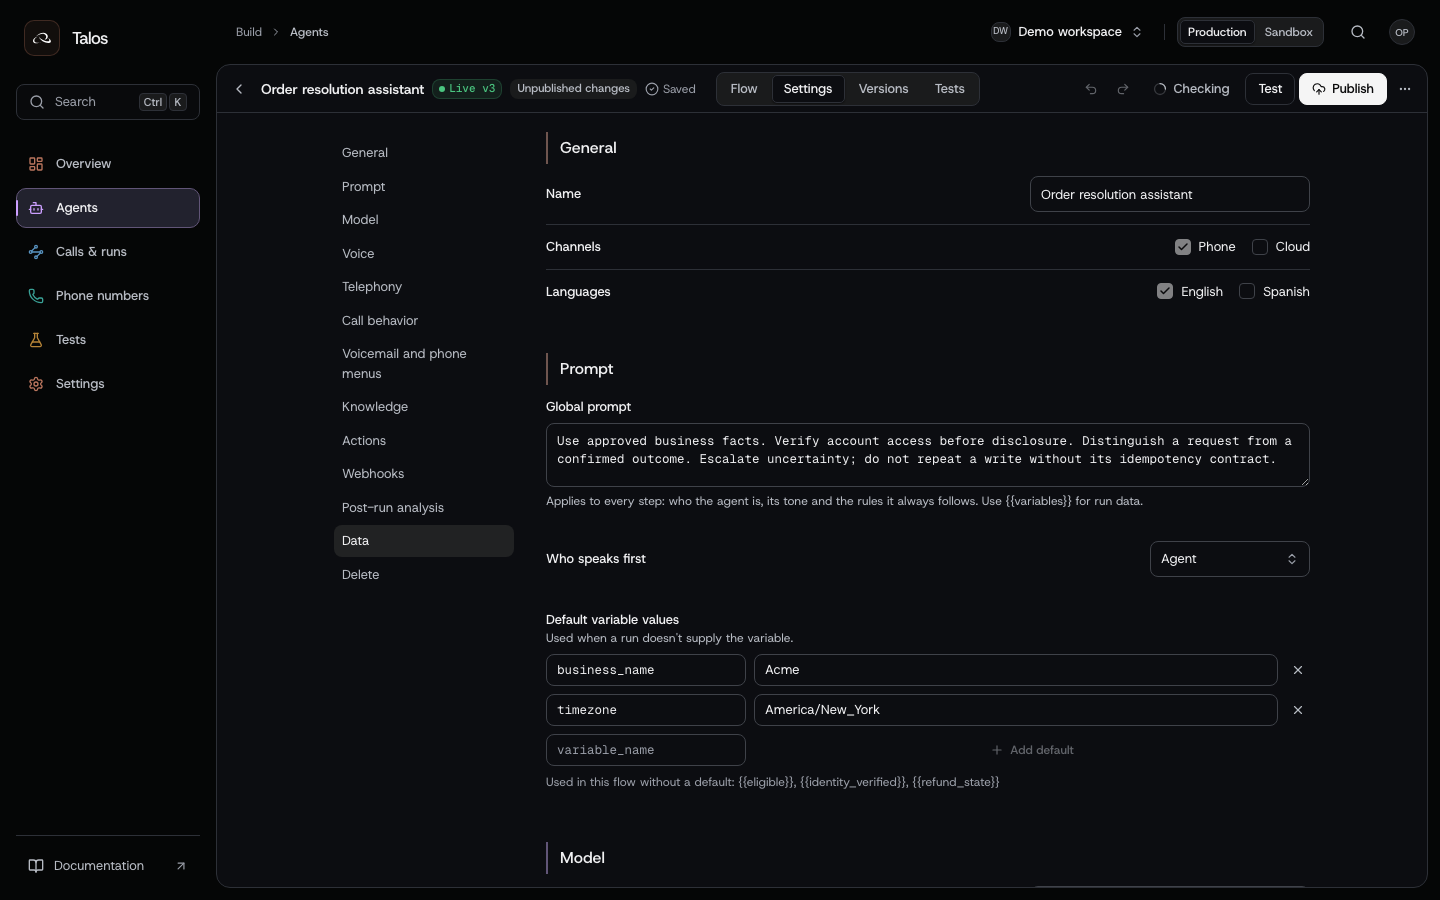
Task: Remove the business_name default variable
Action: pyautogui.click(x=1298, y=670)
